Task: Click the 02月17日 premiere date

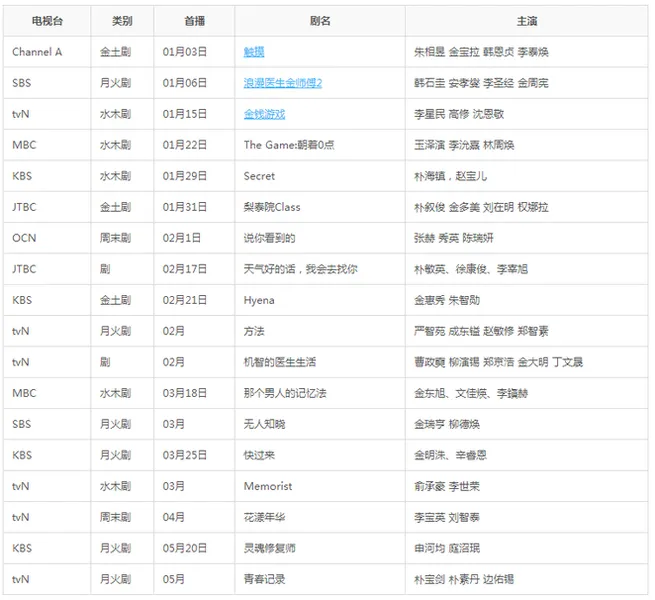Action: tap(185, 269)
